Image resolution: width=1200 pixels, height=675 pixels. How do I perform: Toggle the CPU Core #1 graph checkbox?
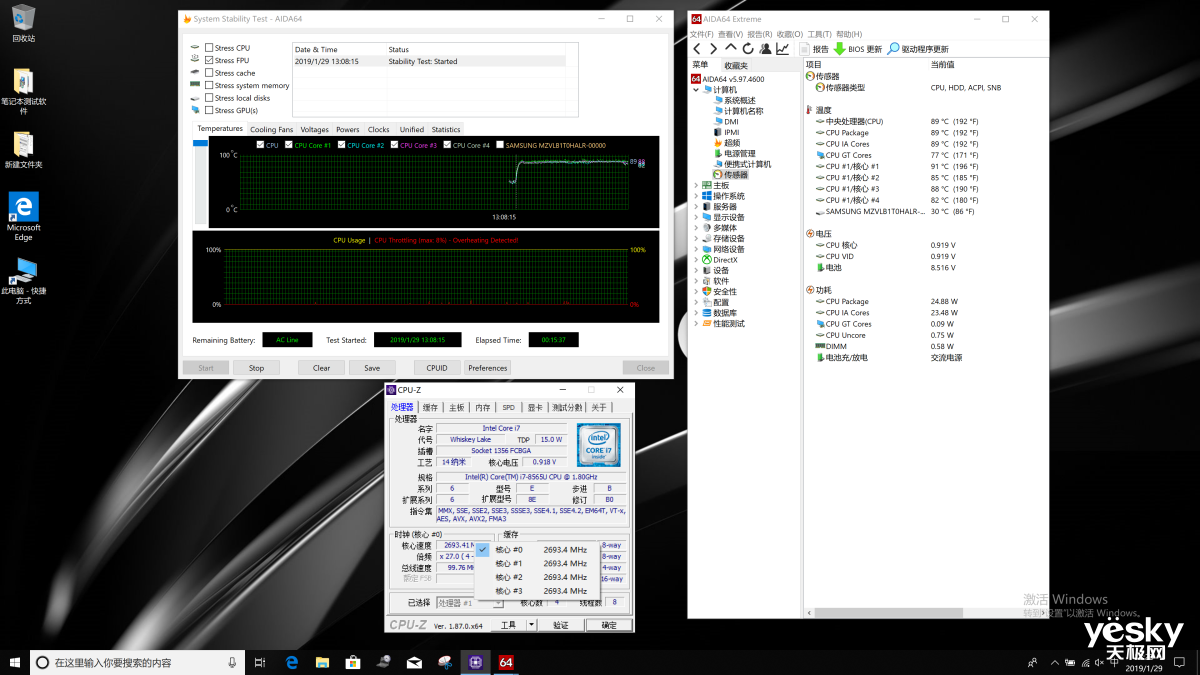(x=288, y=145)
